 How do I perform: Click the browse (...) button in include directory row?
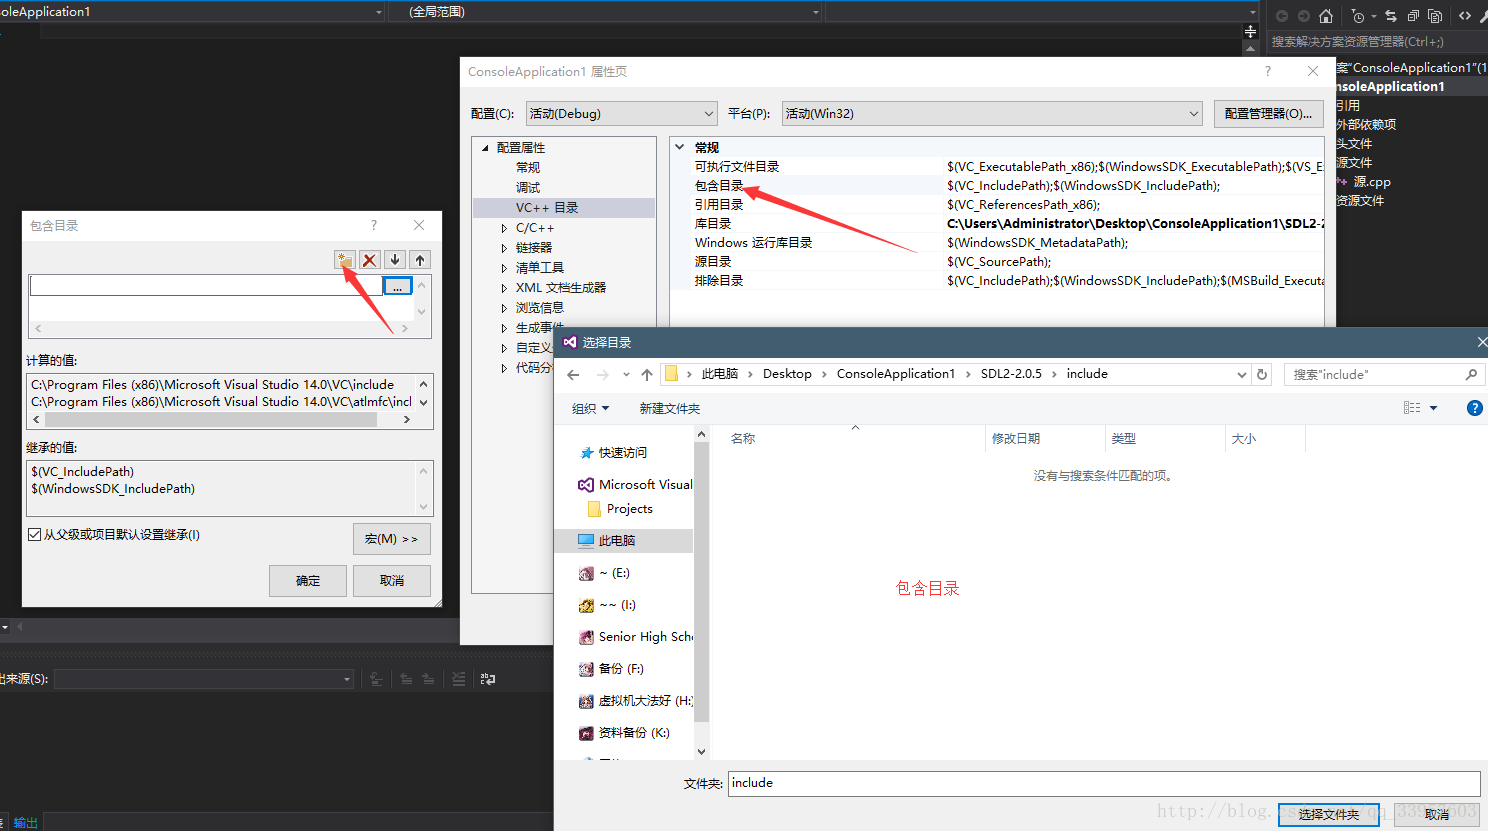click(398, 286)
